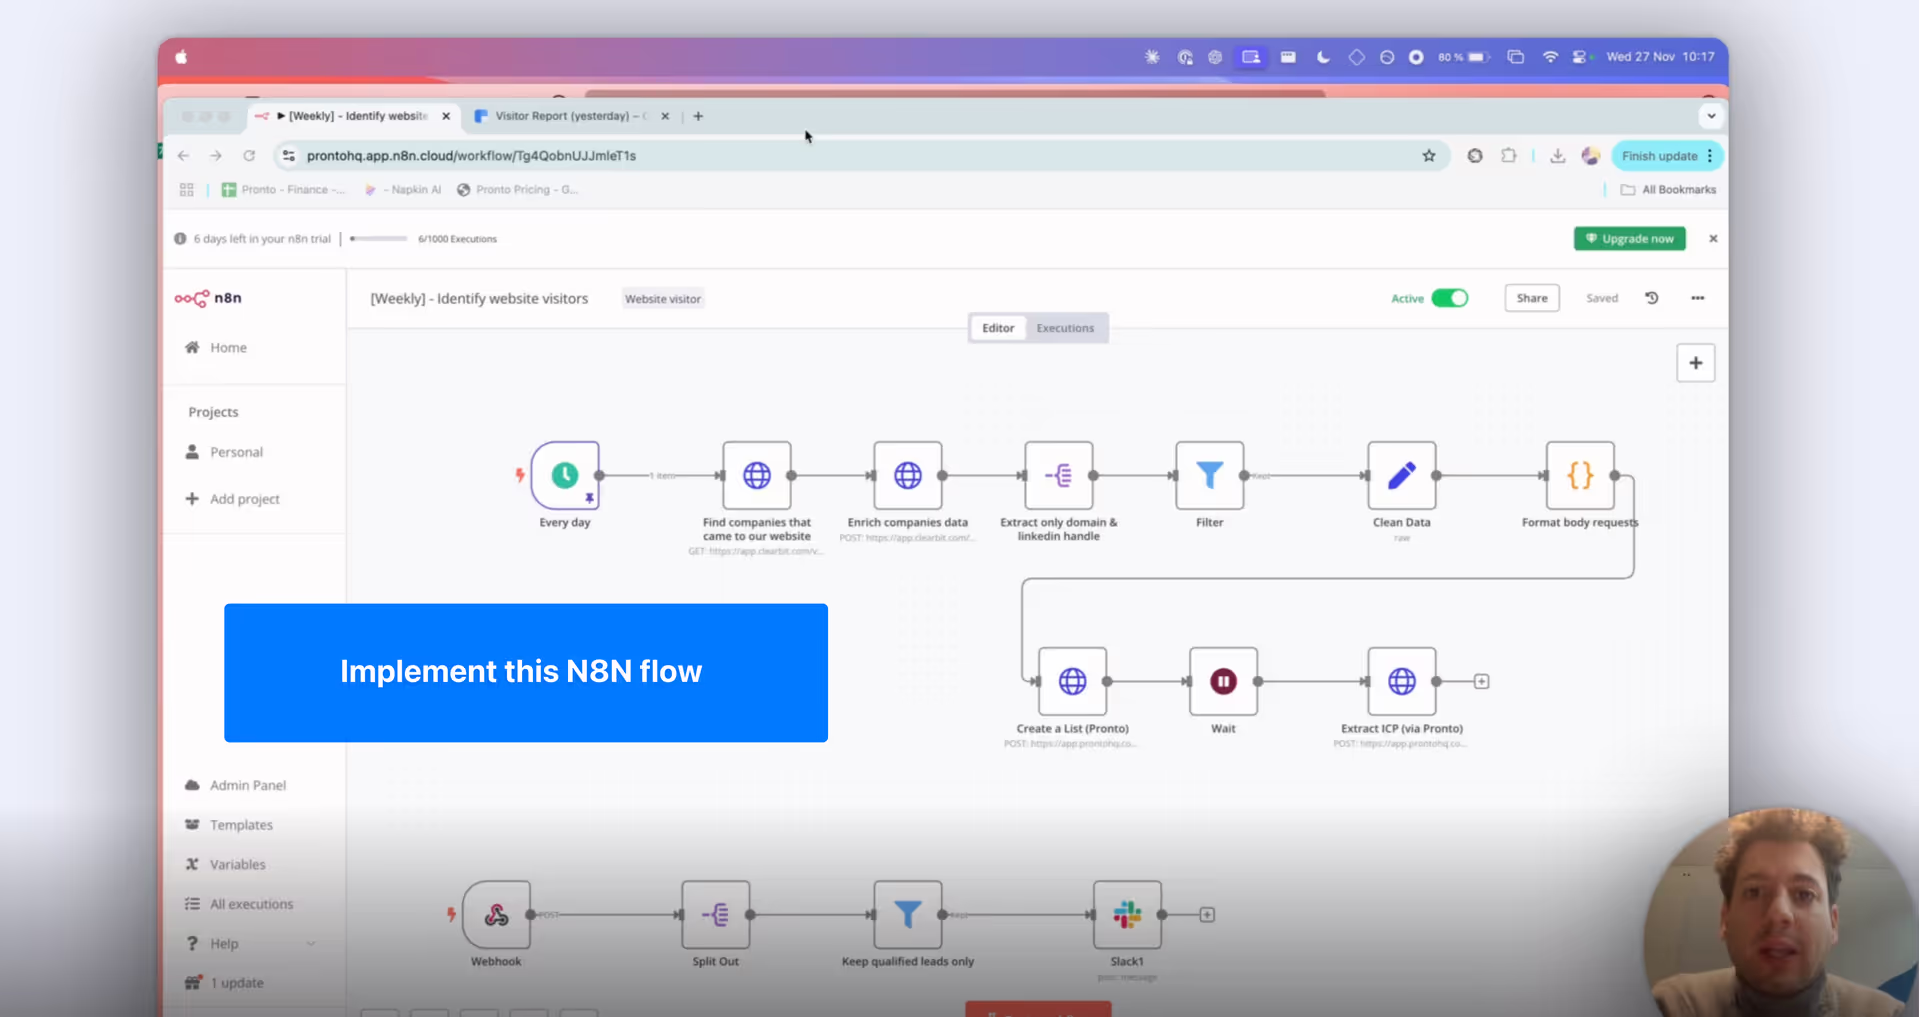
Task: Open the Keep qualified leads only node
Action: pyautogui.click(x=908, y=914)
